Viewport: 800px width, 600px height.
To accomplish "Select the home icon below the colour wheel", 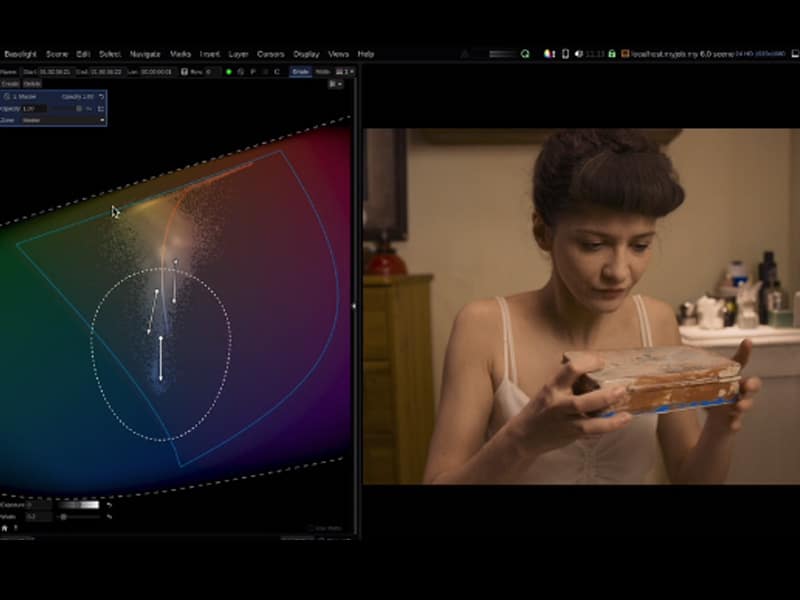I will point(8,527).
